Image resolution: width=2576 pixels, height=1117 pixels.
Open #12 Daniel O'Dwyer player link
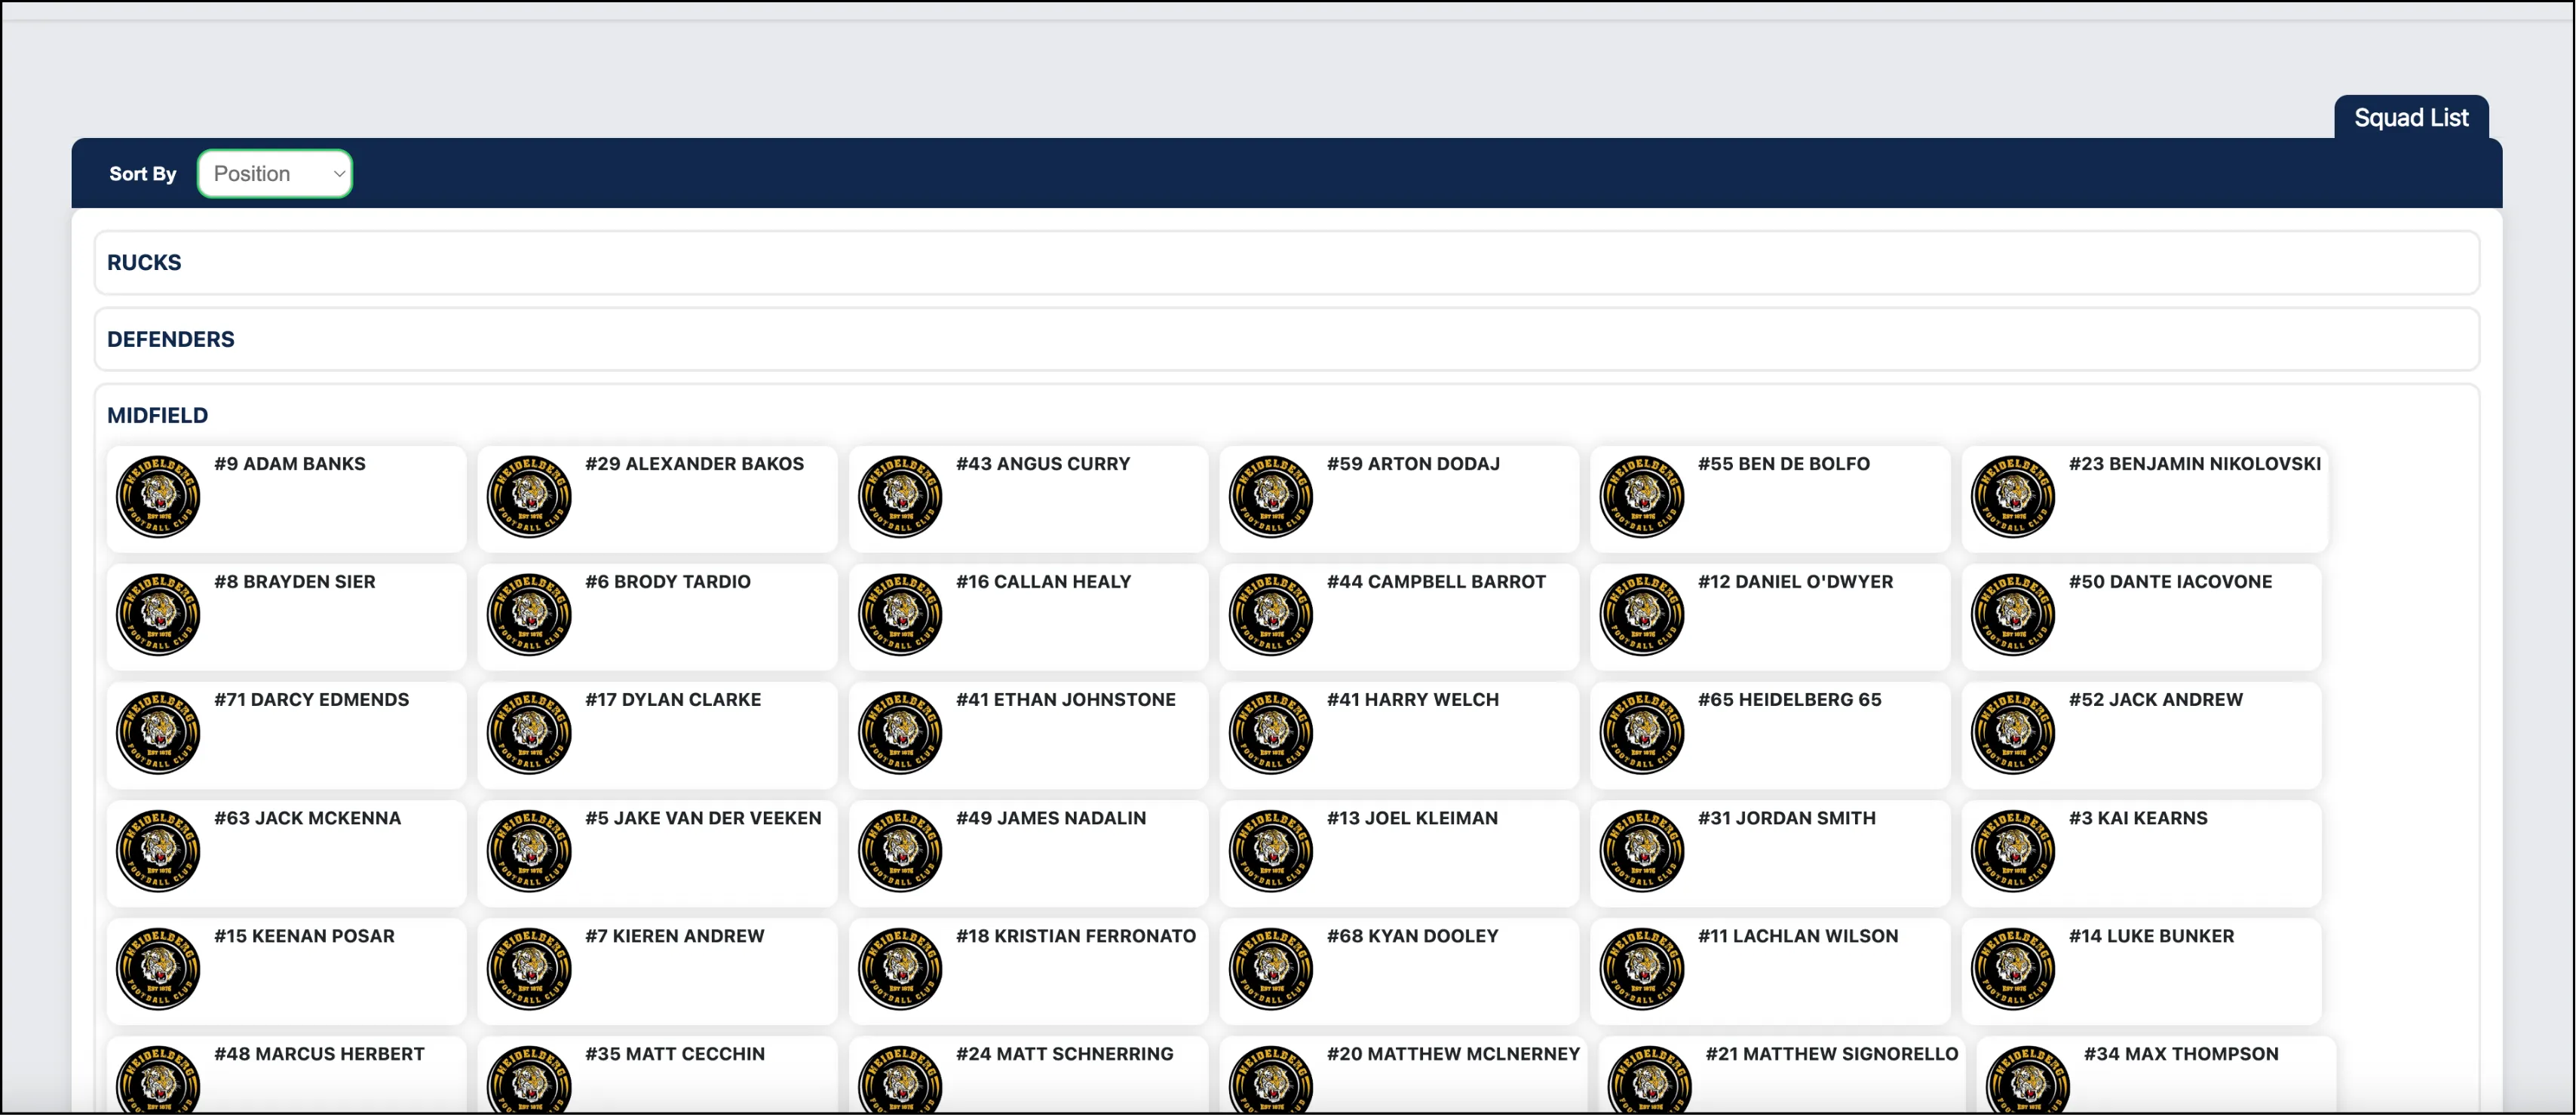coord(1794,582)
